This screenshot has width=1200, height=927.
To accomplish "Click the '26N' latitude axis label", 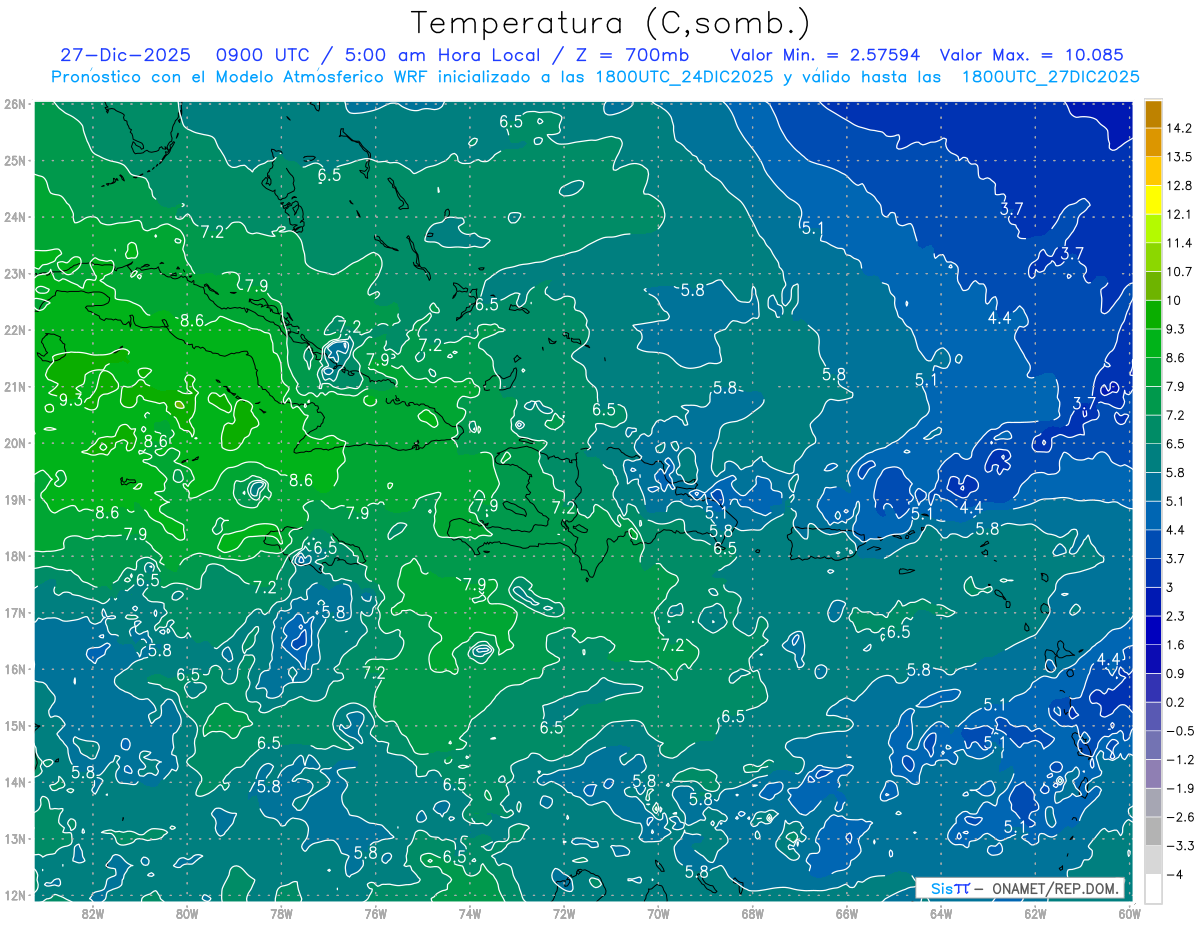I will pyautogui.click(x=14, y=104).
